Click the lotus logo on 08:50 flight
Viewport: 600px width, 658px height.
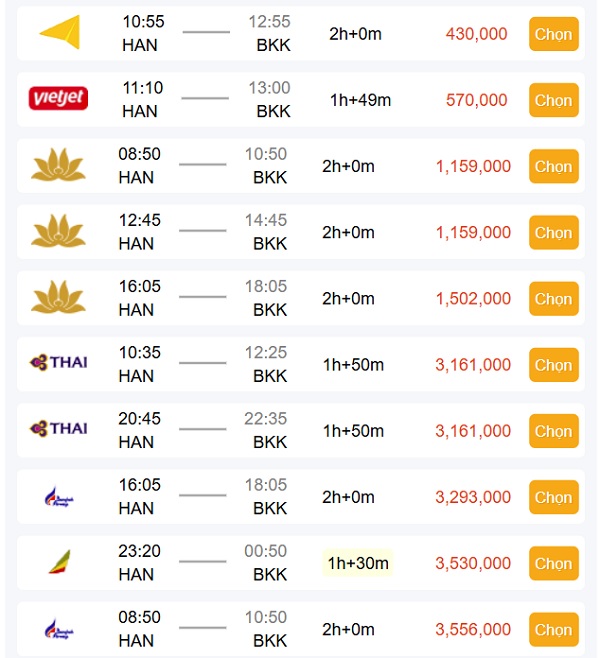[59, 165]
